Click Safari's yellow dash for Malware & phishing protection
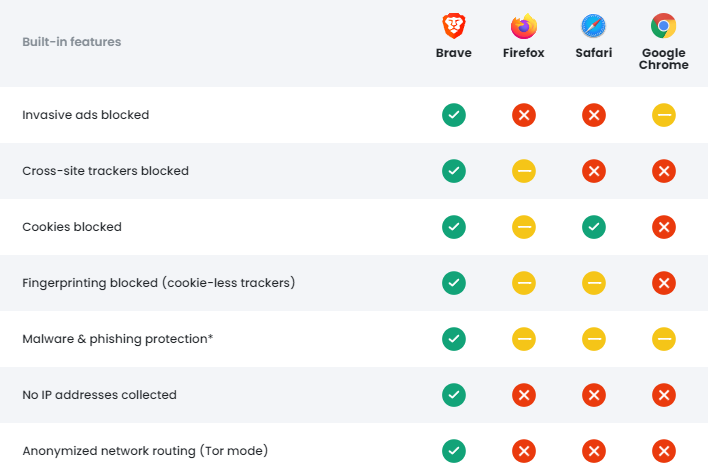This screenshot has width=708, height=474. tap(594, 339)
